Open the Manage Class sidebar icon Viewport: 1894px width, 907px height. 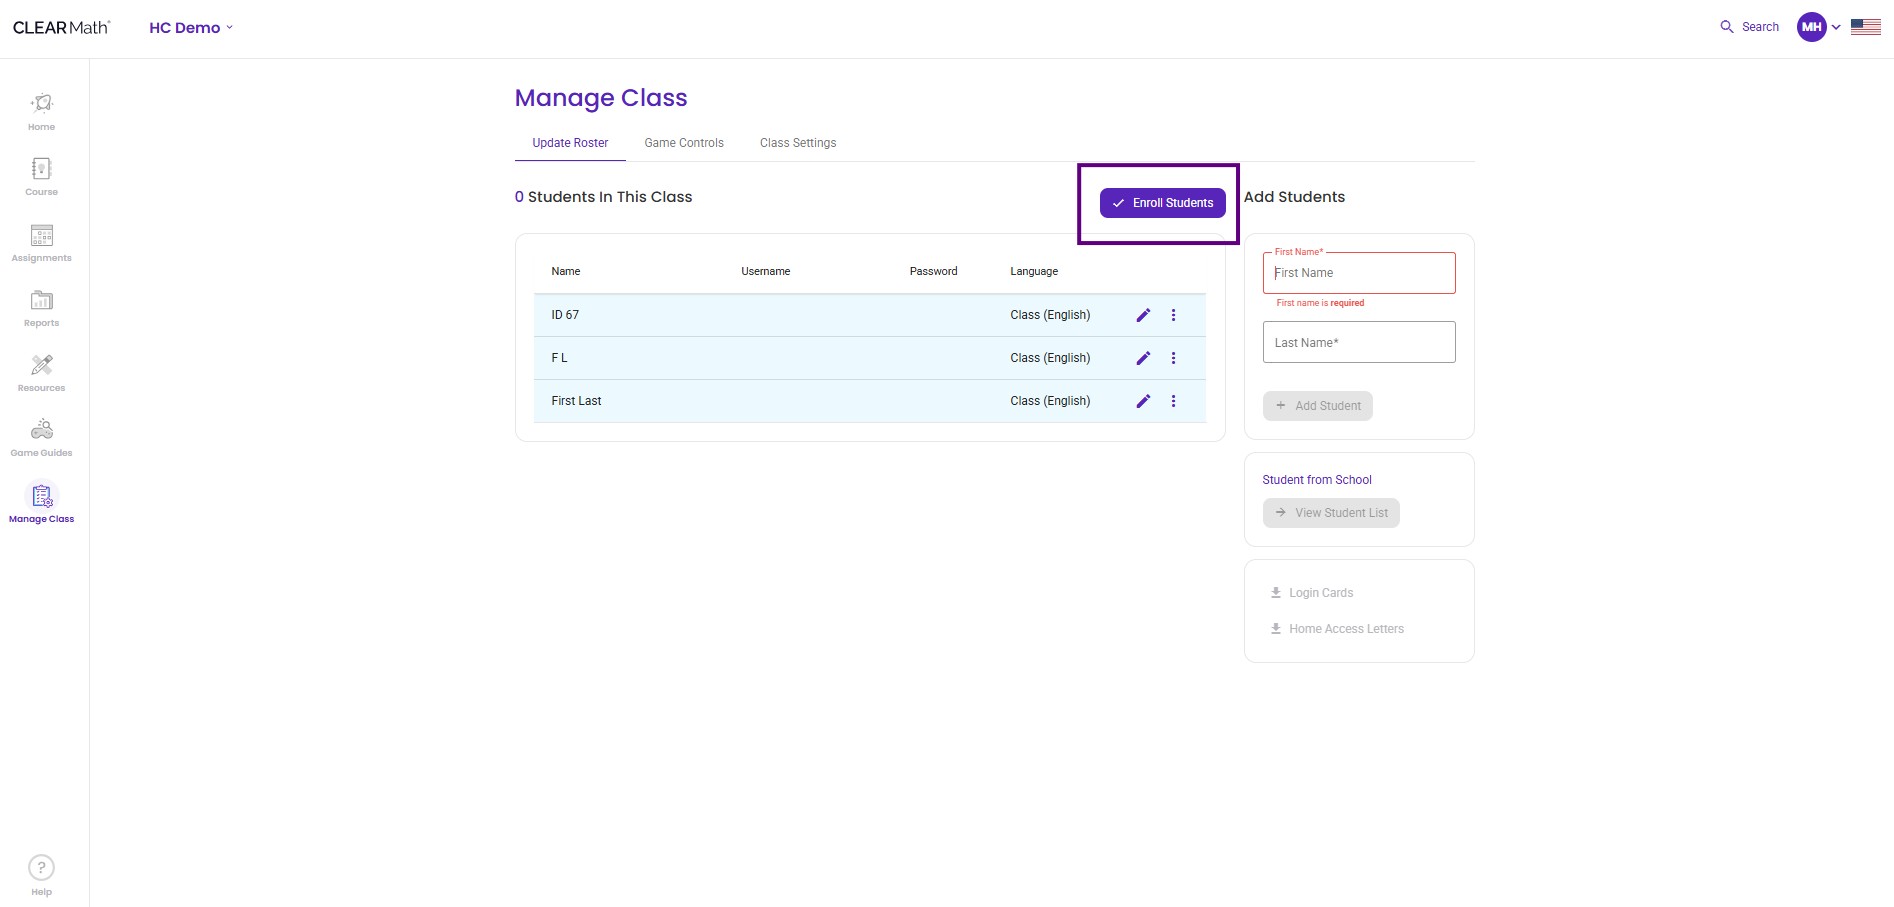tap(41, 499)
